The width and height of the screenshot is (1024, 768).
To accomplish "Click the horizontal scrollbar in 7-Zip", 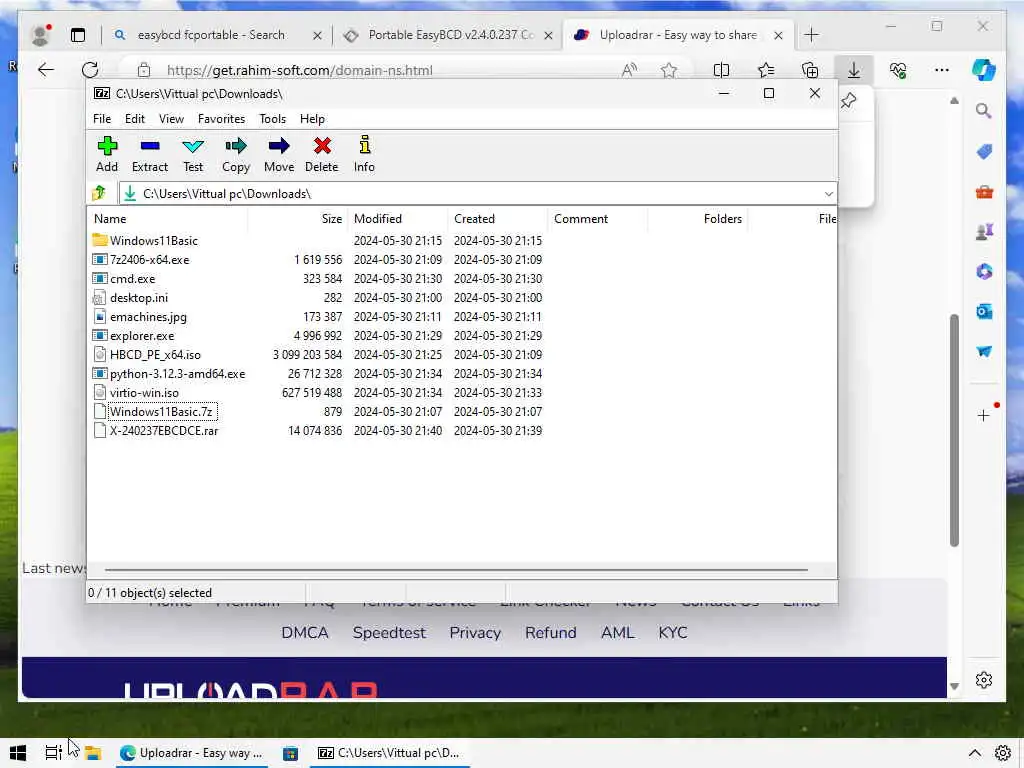I will tap(456, 569).
